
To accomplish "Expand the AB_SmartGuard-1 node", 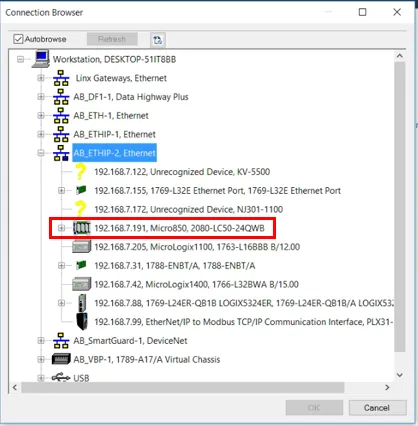I will tap(41, 340).
